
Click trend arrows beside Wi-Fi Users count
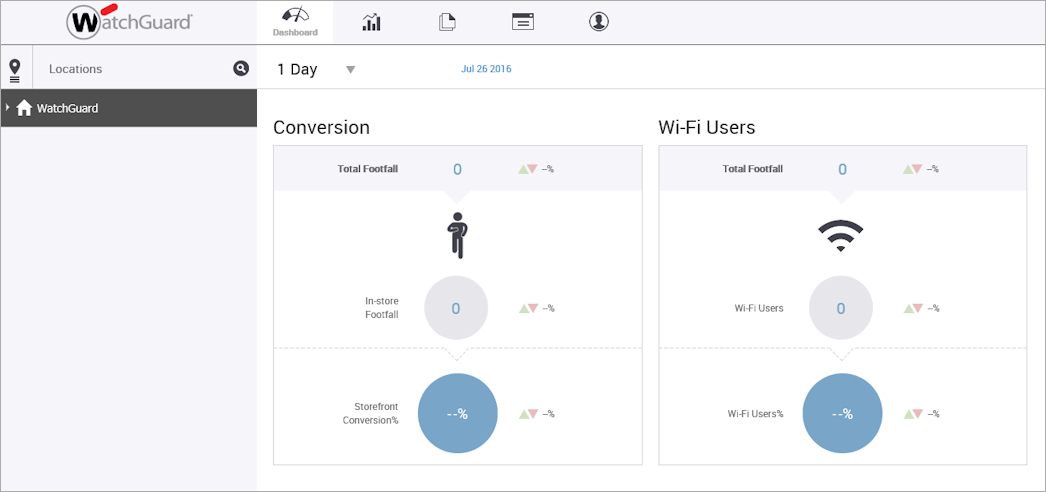tap(913, 308)
